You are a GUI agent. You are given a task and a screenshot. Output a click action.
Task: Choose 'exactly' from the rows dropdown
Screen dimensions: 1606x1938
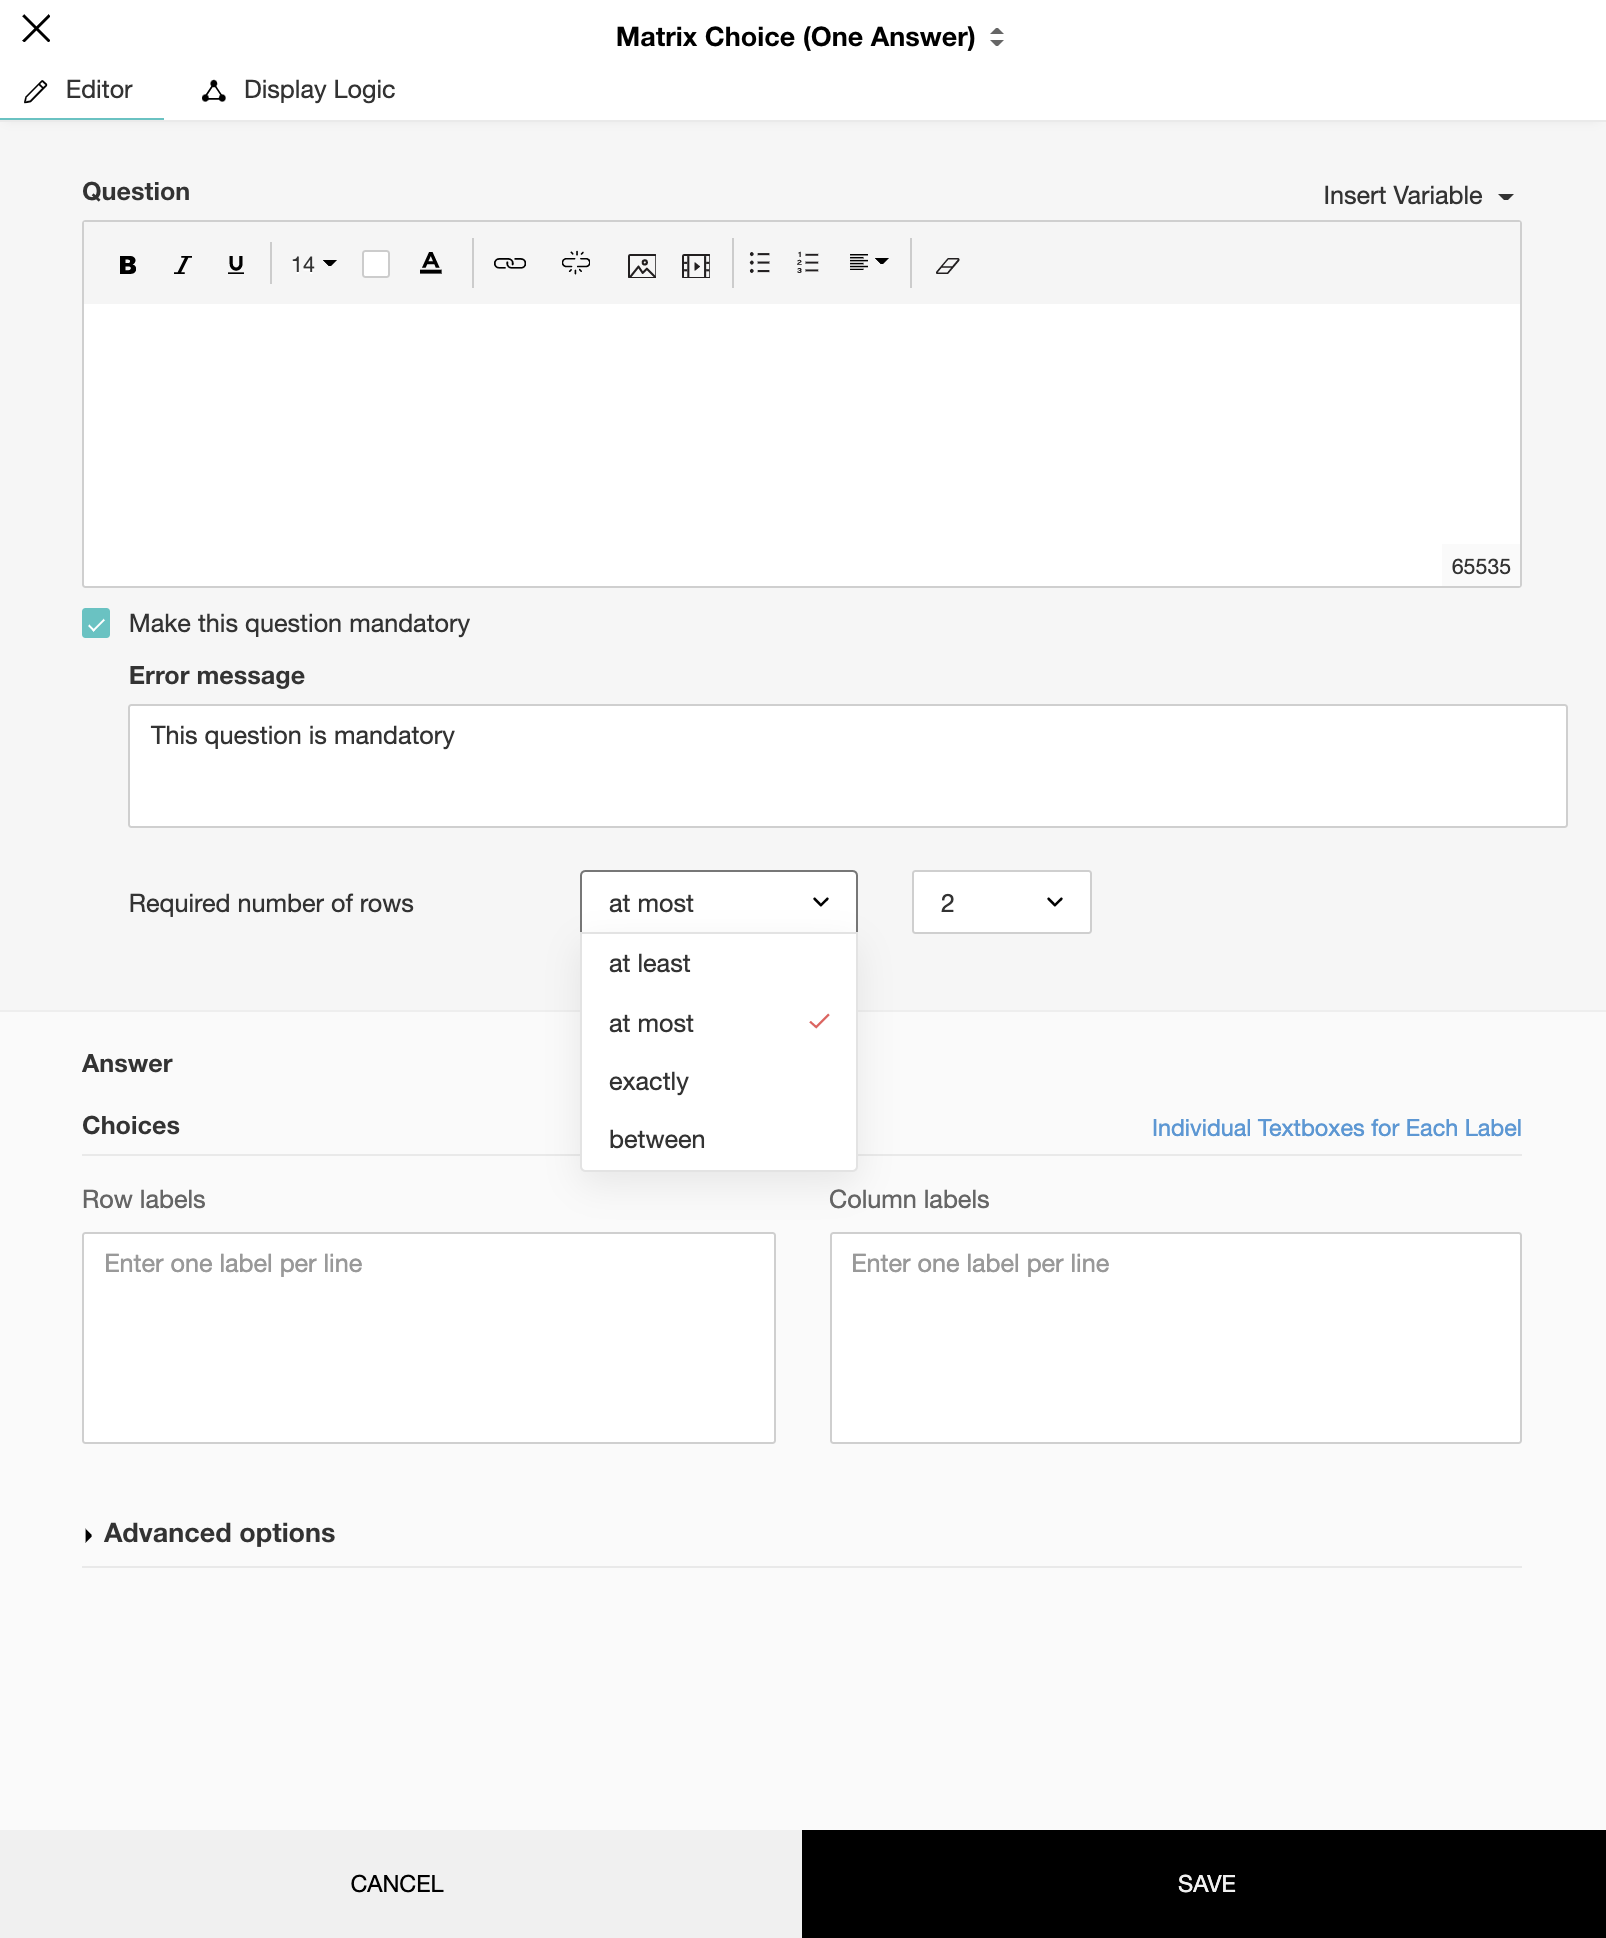click(649, 1082)
